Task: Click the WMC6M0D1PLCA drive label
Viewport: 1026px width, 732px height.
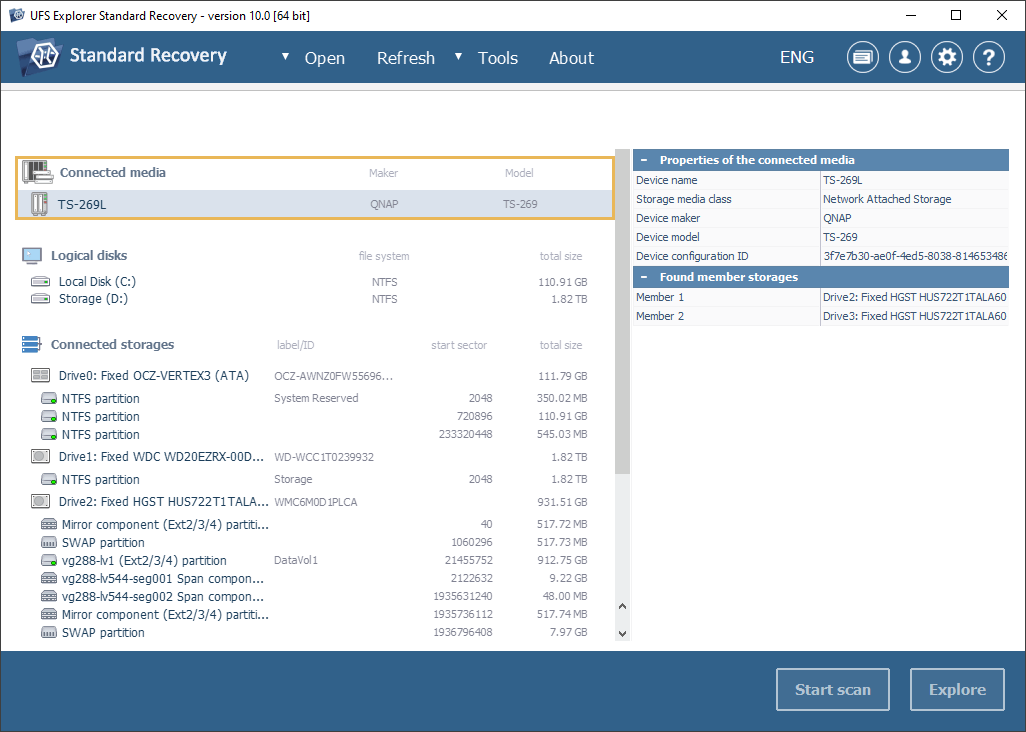Action: pos(315,502)
